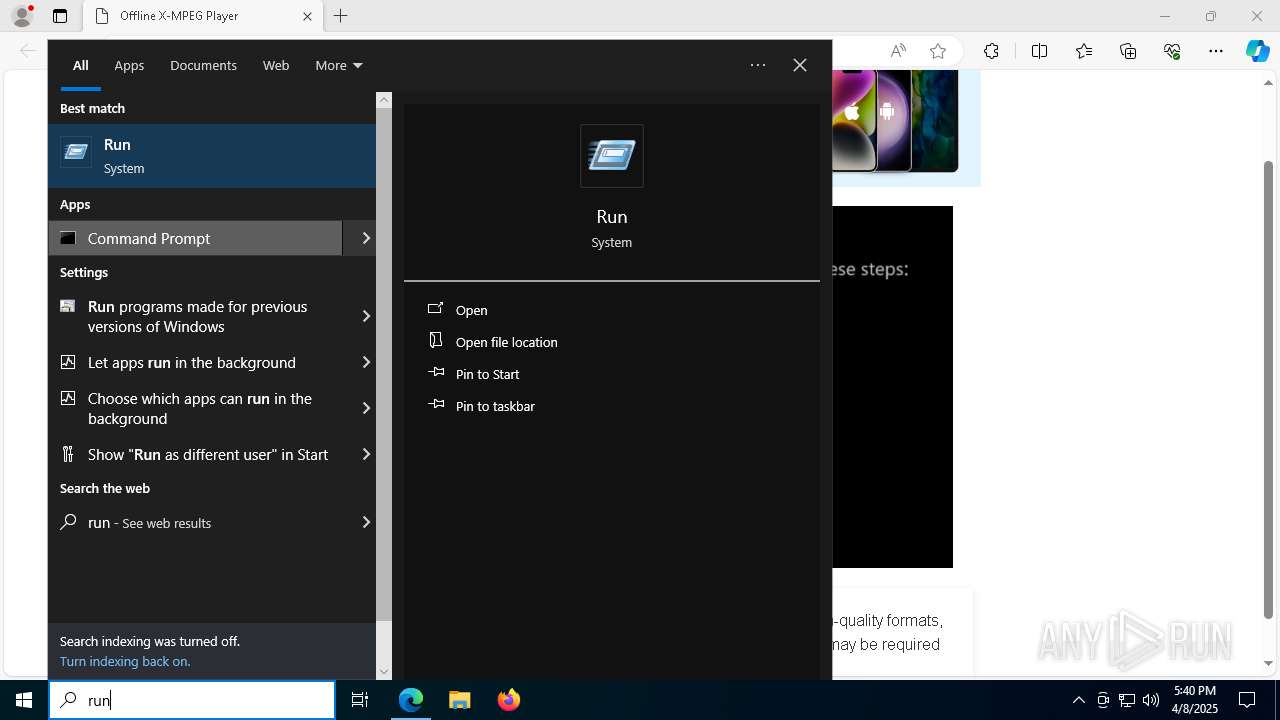Click the taskbar clock showing 5:40 PM
This screenshot has height=720, width=1280.
[x=1195, y=700]
